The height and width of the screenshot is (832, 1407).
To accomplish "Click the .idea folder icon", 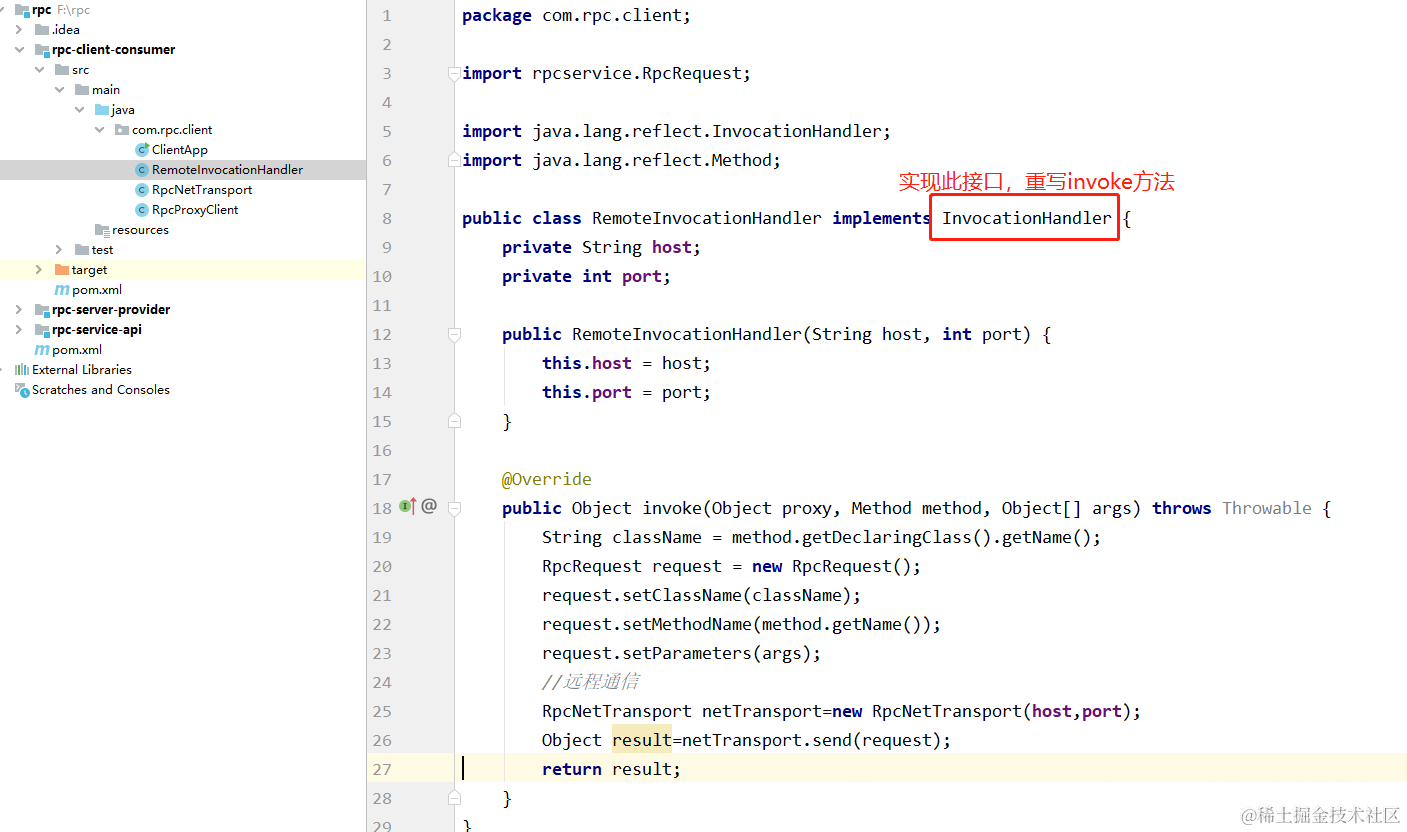I will pos(42,30).
